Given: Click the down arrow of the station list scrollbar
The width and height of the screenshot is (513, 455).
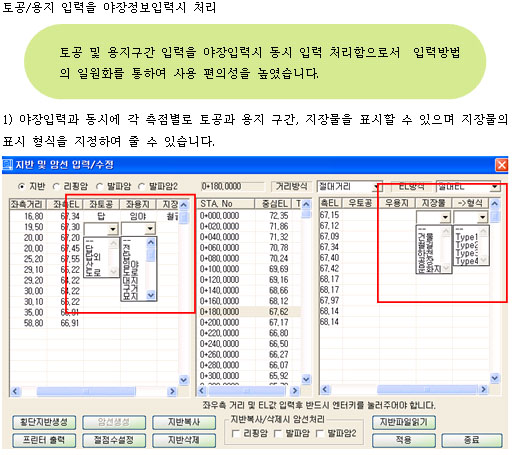Looking at the screenshot, I should click(x=306, y=379).
